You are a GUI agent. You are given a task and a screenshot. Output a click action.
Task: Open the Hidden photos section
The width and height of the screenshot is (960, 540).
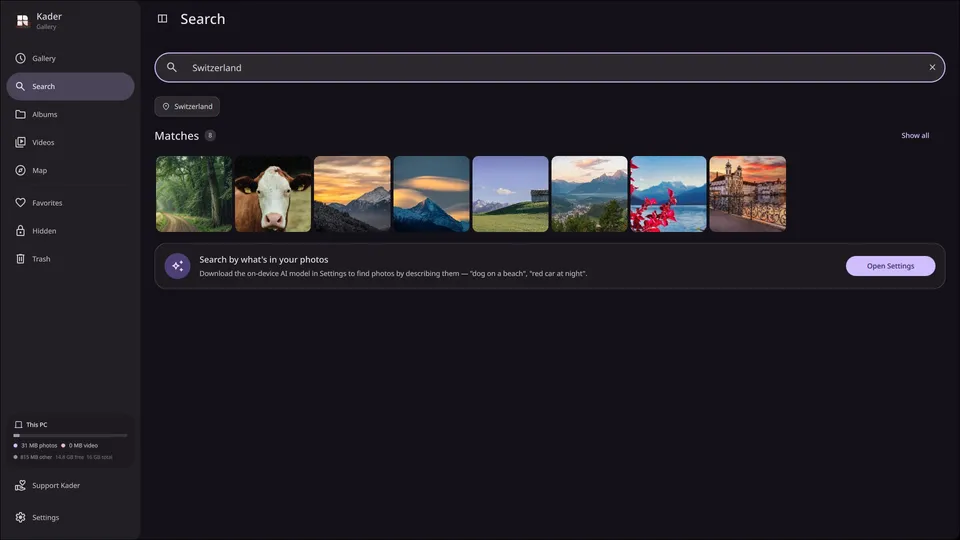point(70,231)
